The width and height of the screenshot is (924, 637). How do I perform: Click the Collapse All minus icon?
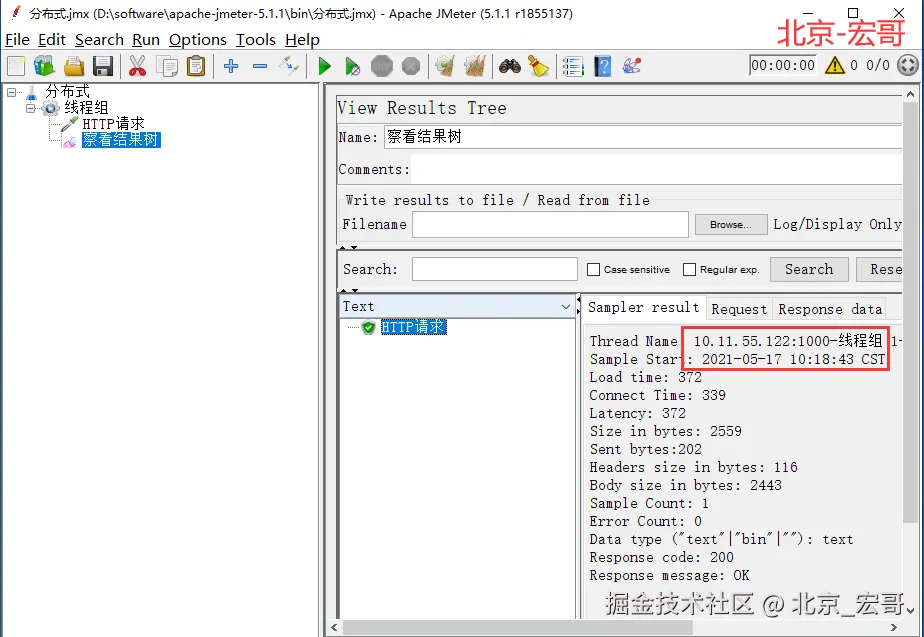260,66
